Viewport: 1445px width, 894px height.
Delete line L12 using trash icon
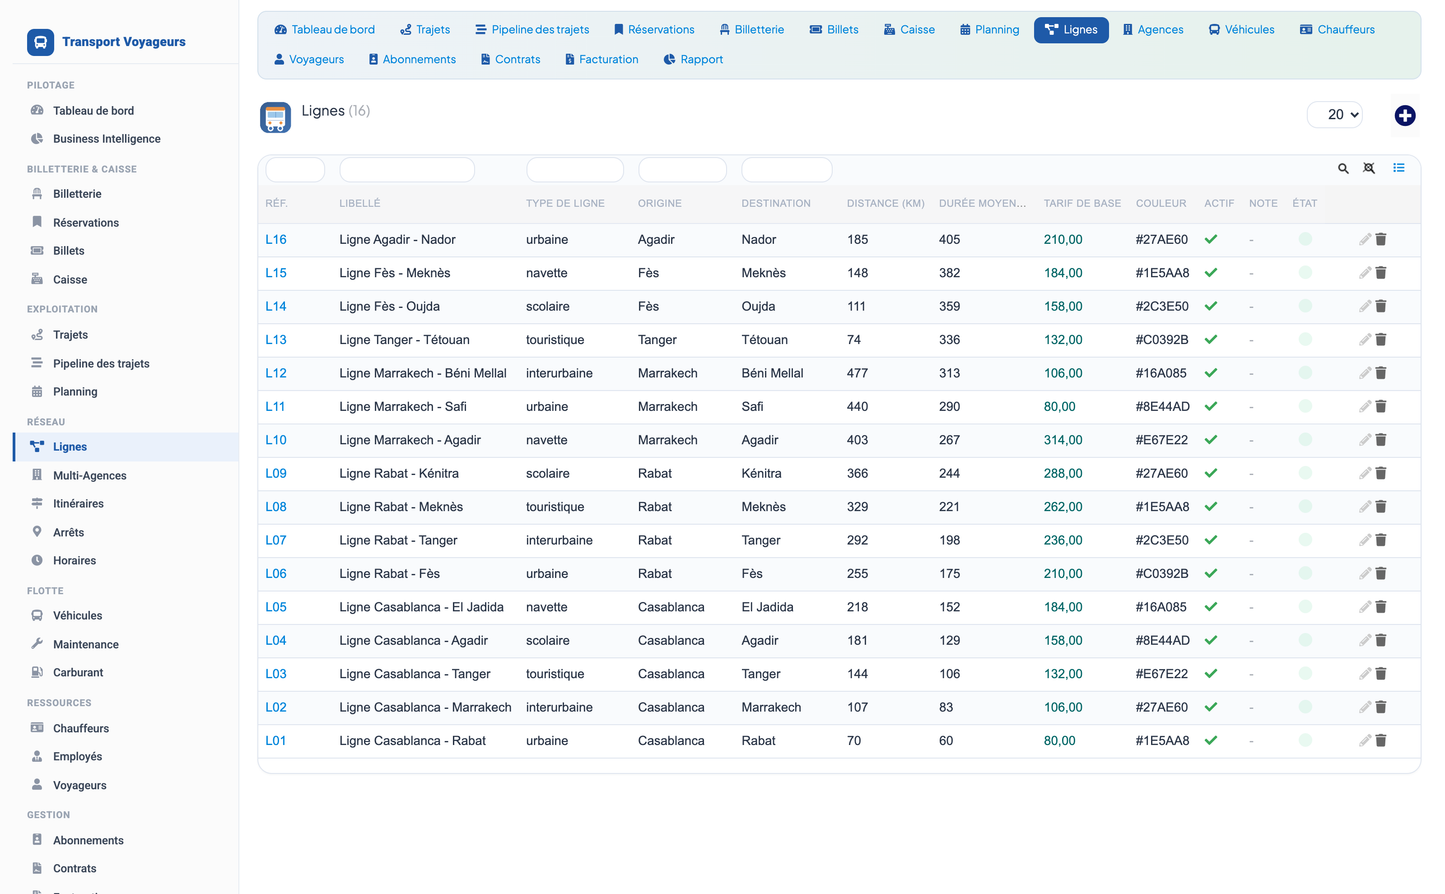point(1381,373)
